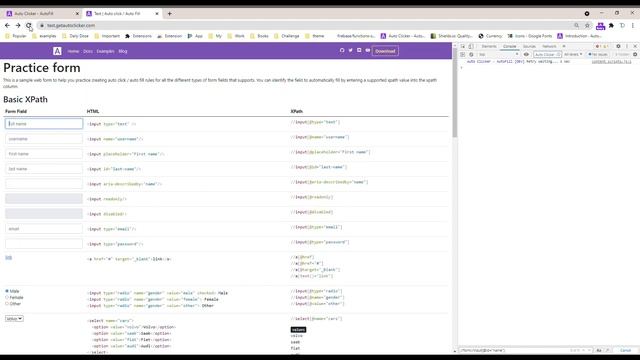Open the Popular bookmark folder
640x360 pixels.
(x=16, y=36)
